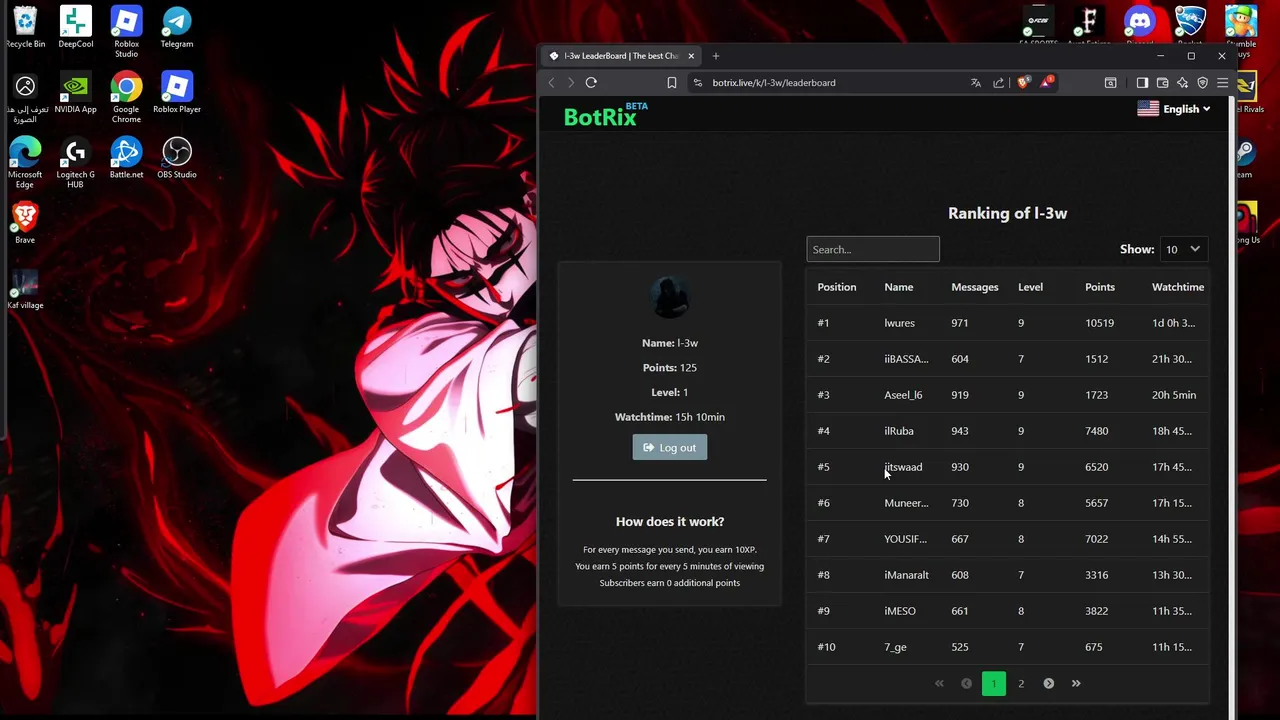This screenshot has width=1280, height=720.
Task: Open the English language dropdown
Action: [1174, 109]
